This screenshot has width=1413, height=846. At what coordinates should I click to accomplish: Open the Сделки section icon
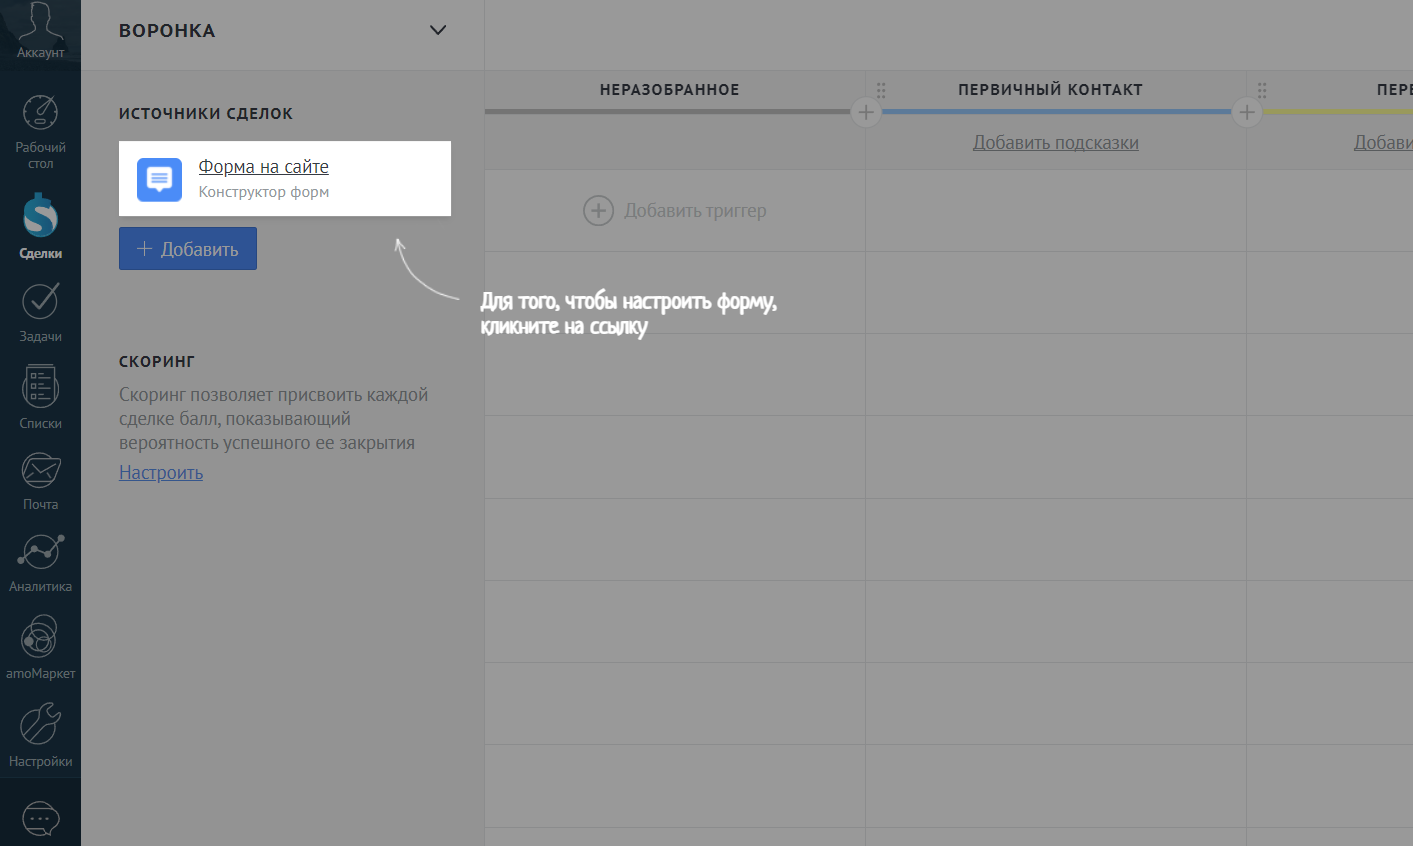40,214
